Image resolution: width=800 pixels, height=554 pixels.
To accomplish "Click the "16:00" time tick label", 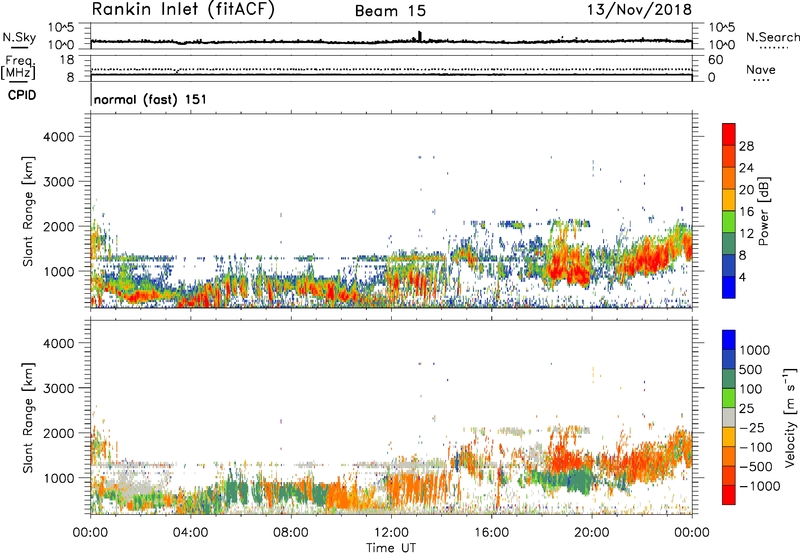I will point(491,533).
